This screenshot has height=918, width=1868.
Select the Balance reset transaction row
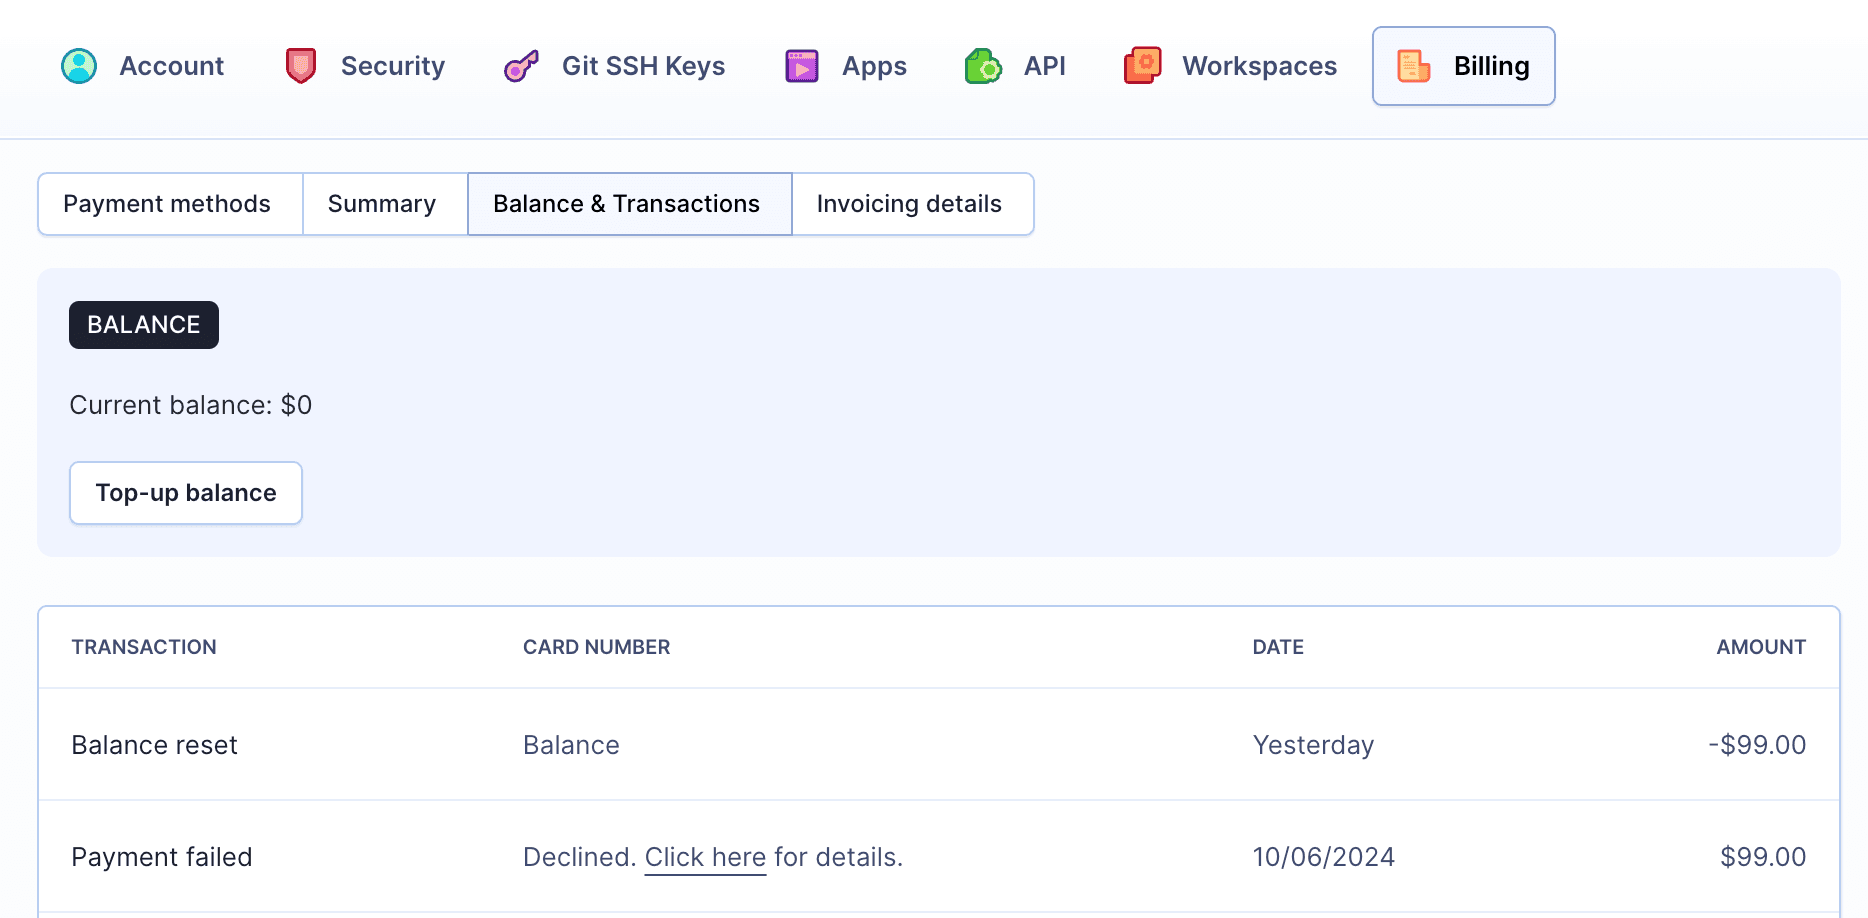(155, 745)
